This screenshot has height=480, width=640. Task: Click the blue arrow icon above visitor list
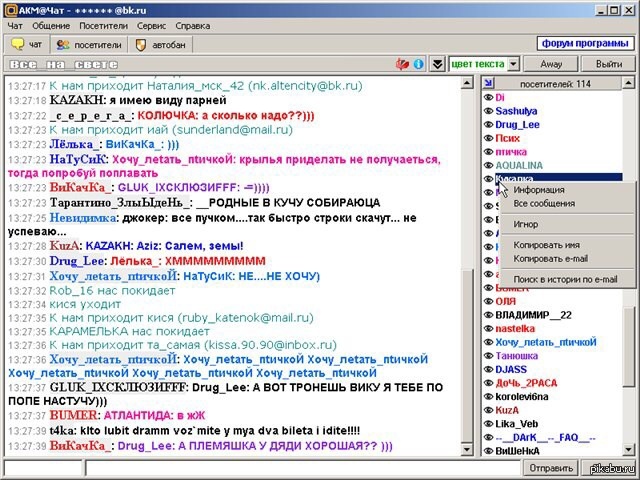coord(488,84)
